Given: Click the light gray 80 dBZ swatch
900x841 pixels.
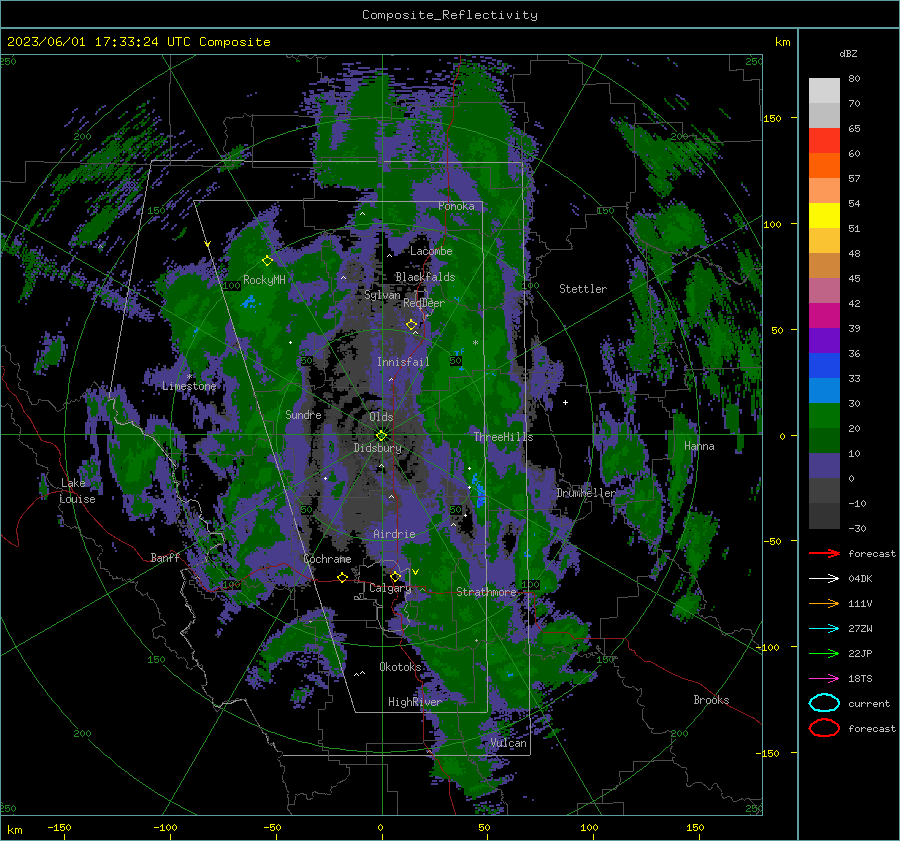Looking at the screenshot, I should coord(824,90).
